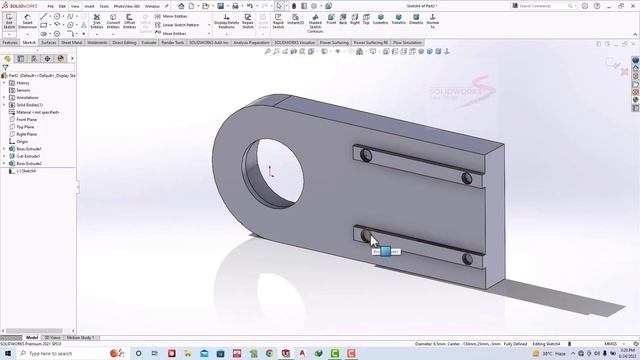This screenshot has height=360, width=640.
Task: Expand the Boss-Extrude2 feature
Action: click(x=4, y=164)
